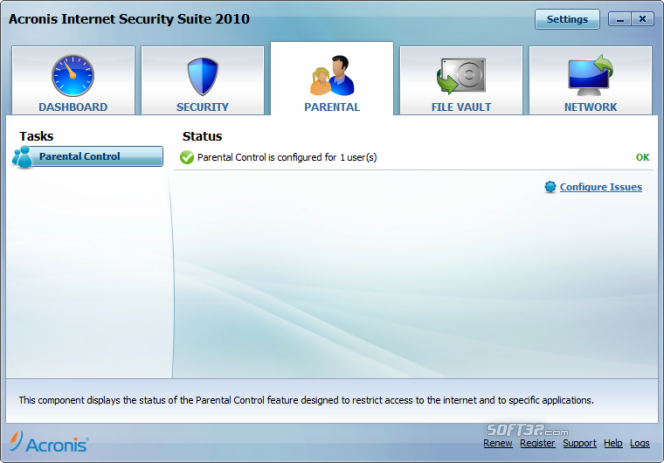Image resolution: width=664 pixels, height=463 pixels.
Task: Click the blue users icon beside Parental Control
Action: [x=23, y=157]
